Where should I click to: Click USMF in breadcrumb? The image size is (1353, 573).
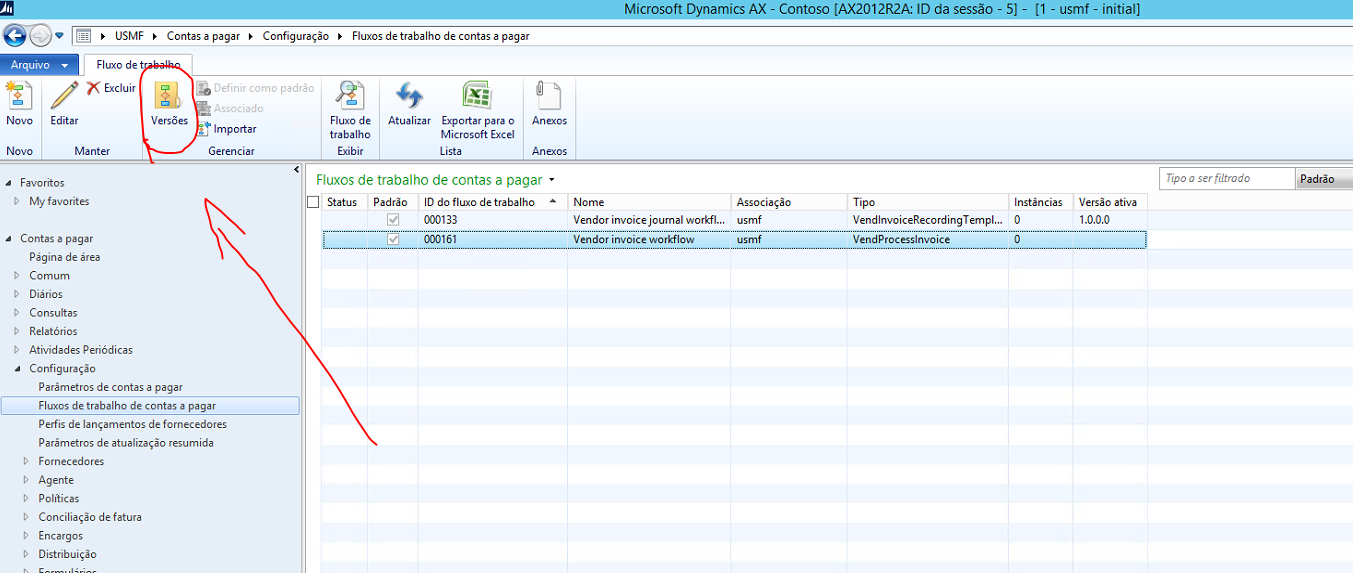coord(129,36)
